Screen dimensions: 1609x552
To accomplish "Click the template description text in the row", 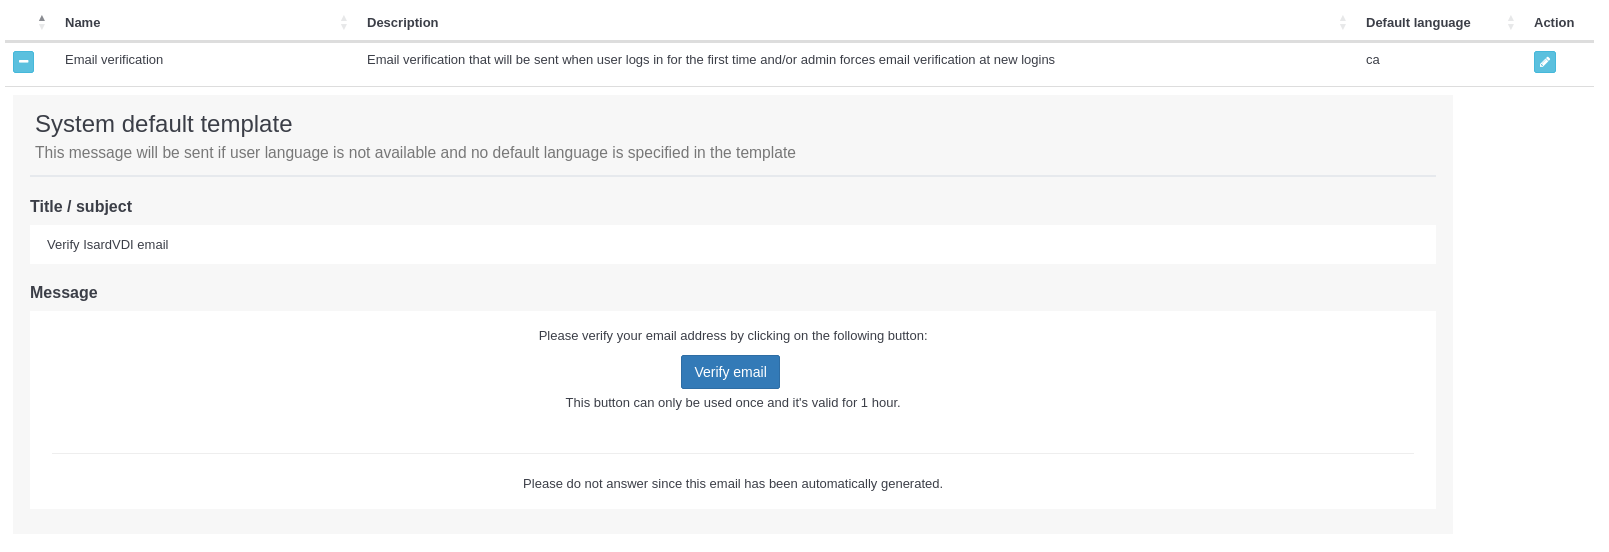I will point(710,60).
